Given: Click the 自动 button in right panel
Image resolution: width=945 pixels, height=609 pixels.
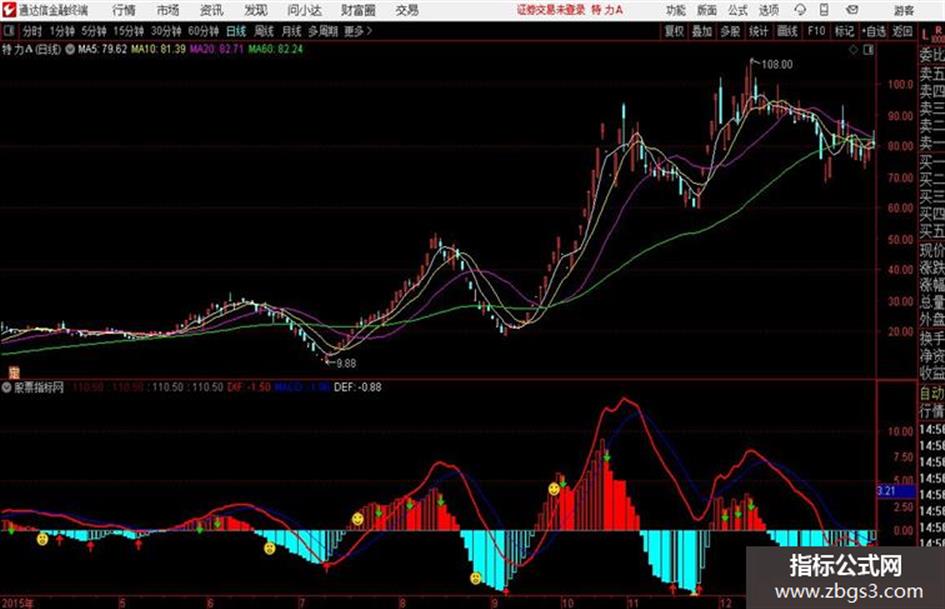Looking at the screenshot, I should [932, 393].
